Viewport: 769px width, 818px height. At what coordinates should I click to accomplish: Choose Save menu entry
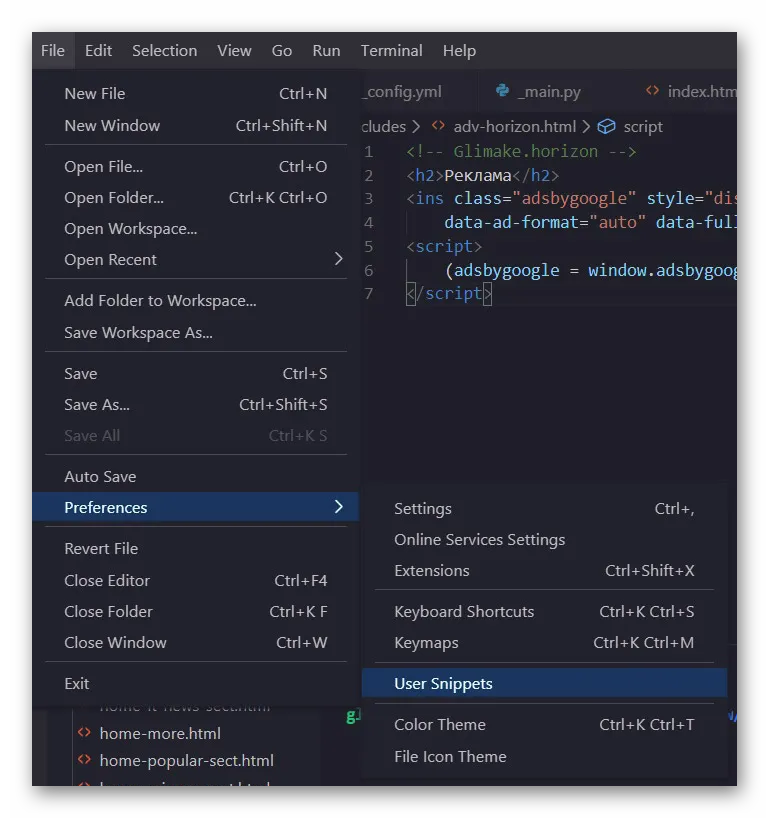click(196, 374)
